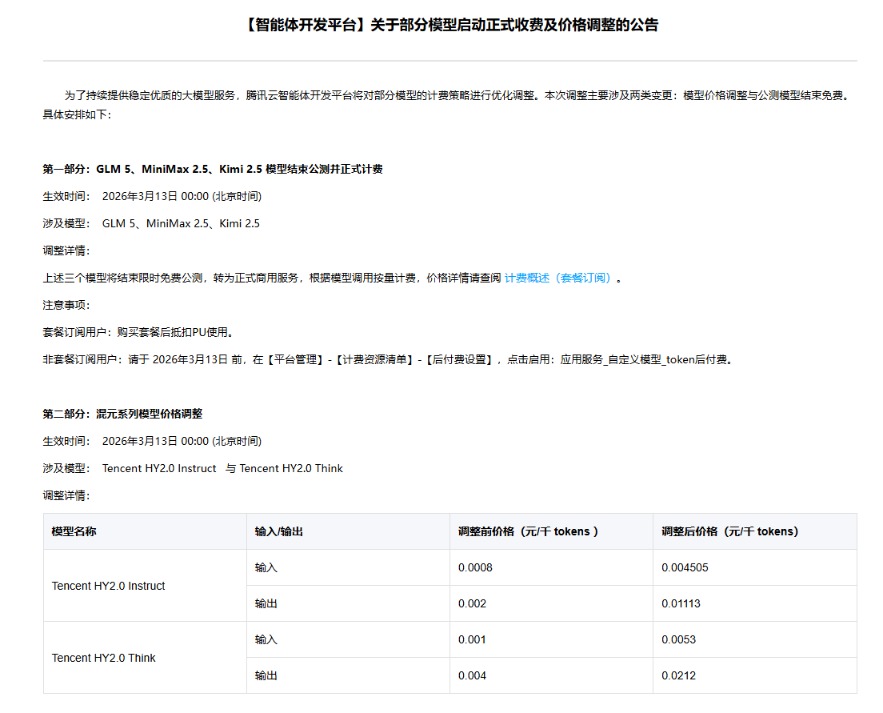Image resolution: width=883 pixels, height=713 pixels.
Task: Select the 调整前价格 column header
Action: 528,532
